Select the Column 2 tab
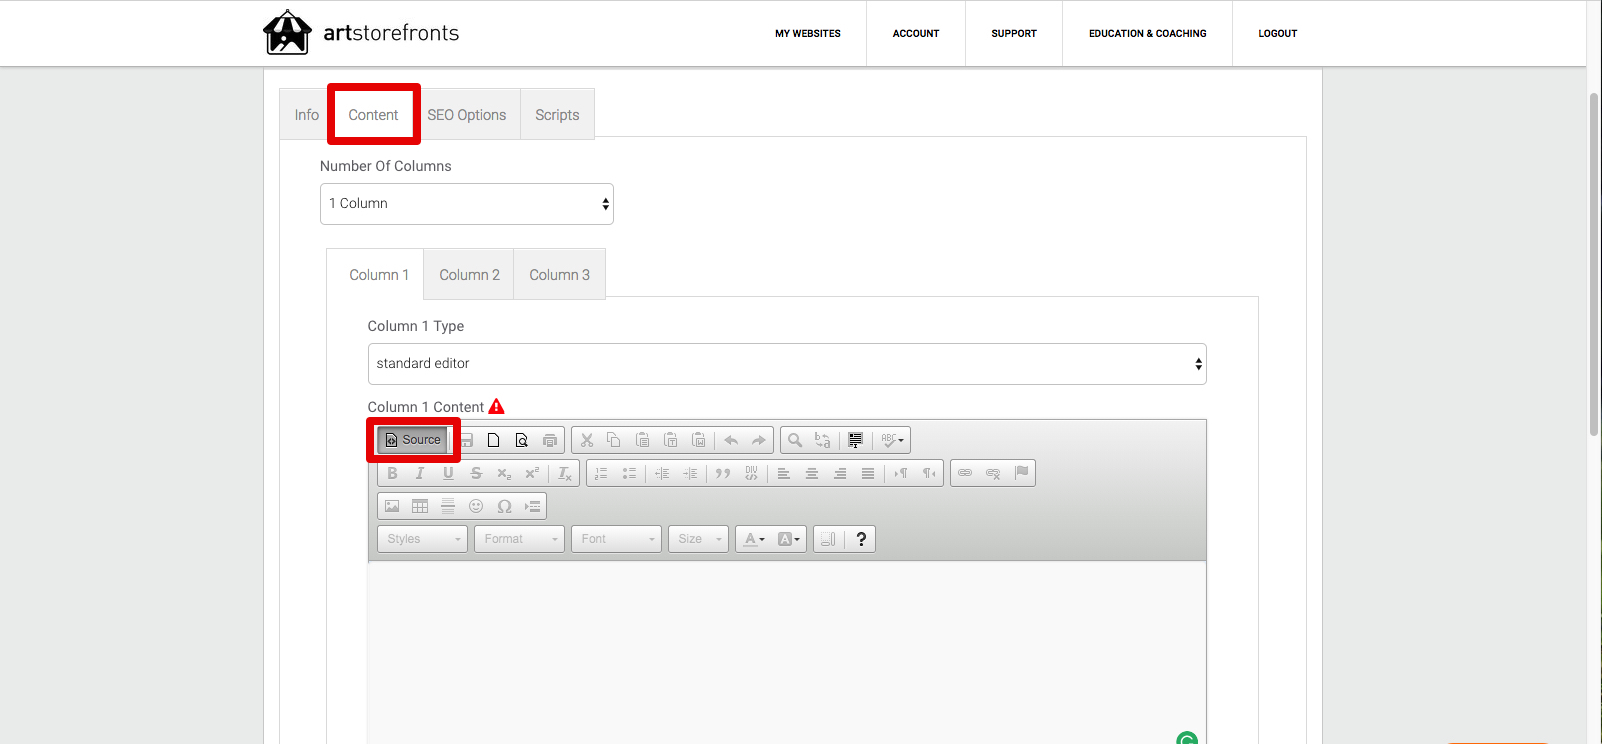 click(x=469, y=275)
